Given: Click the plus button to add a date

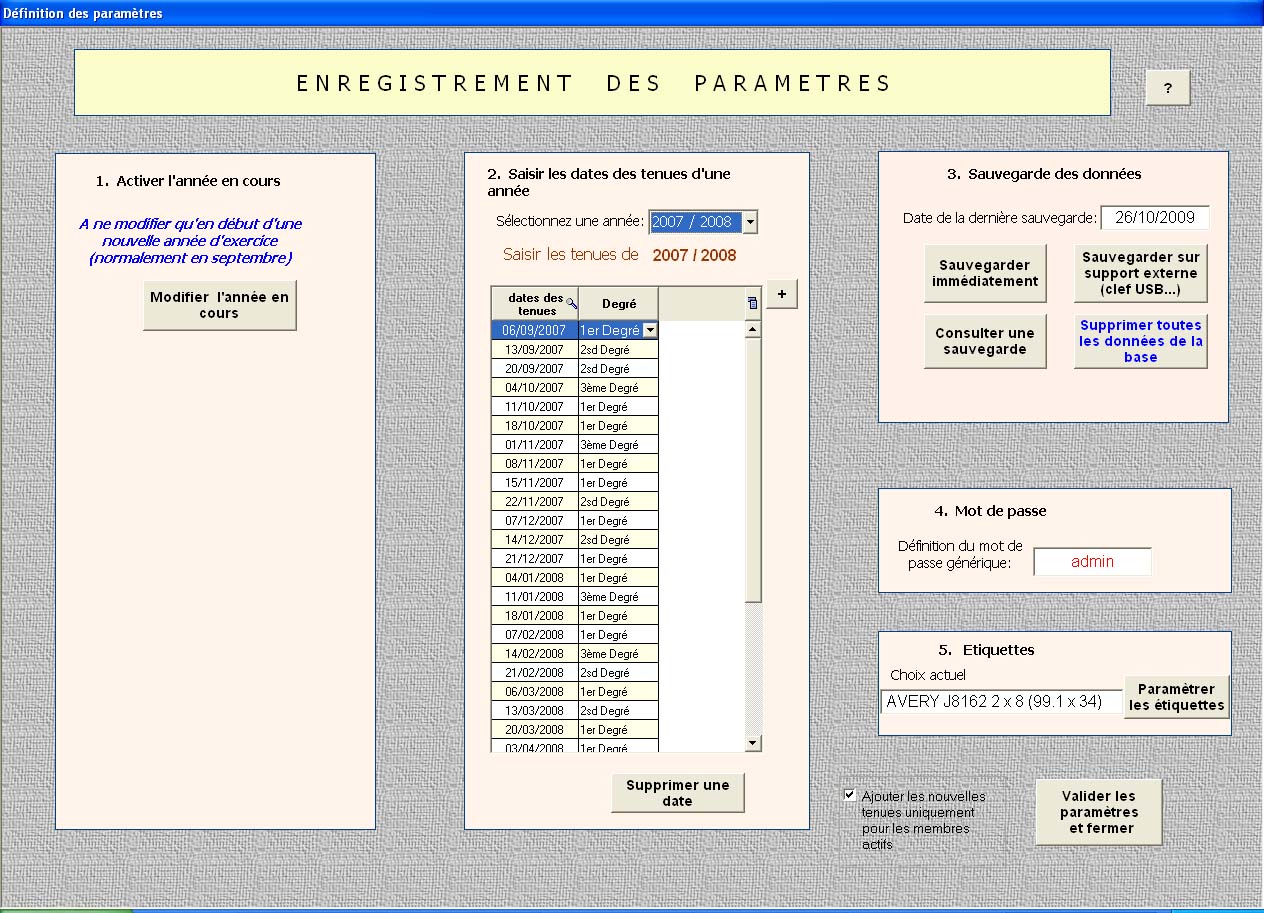Looking at the screenshot, I should tap(782, 294).
